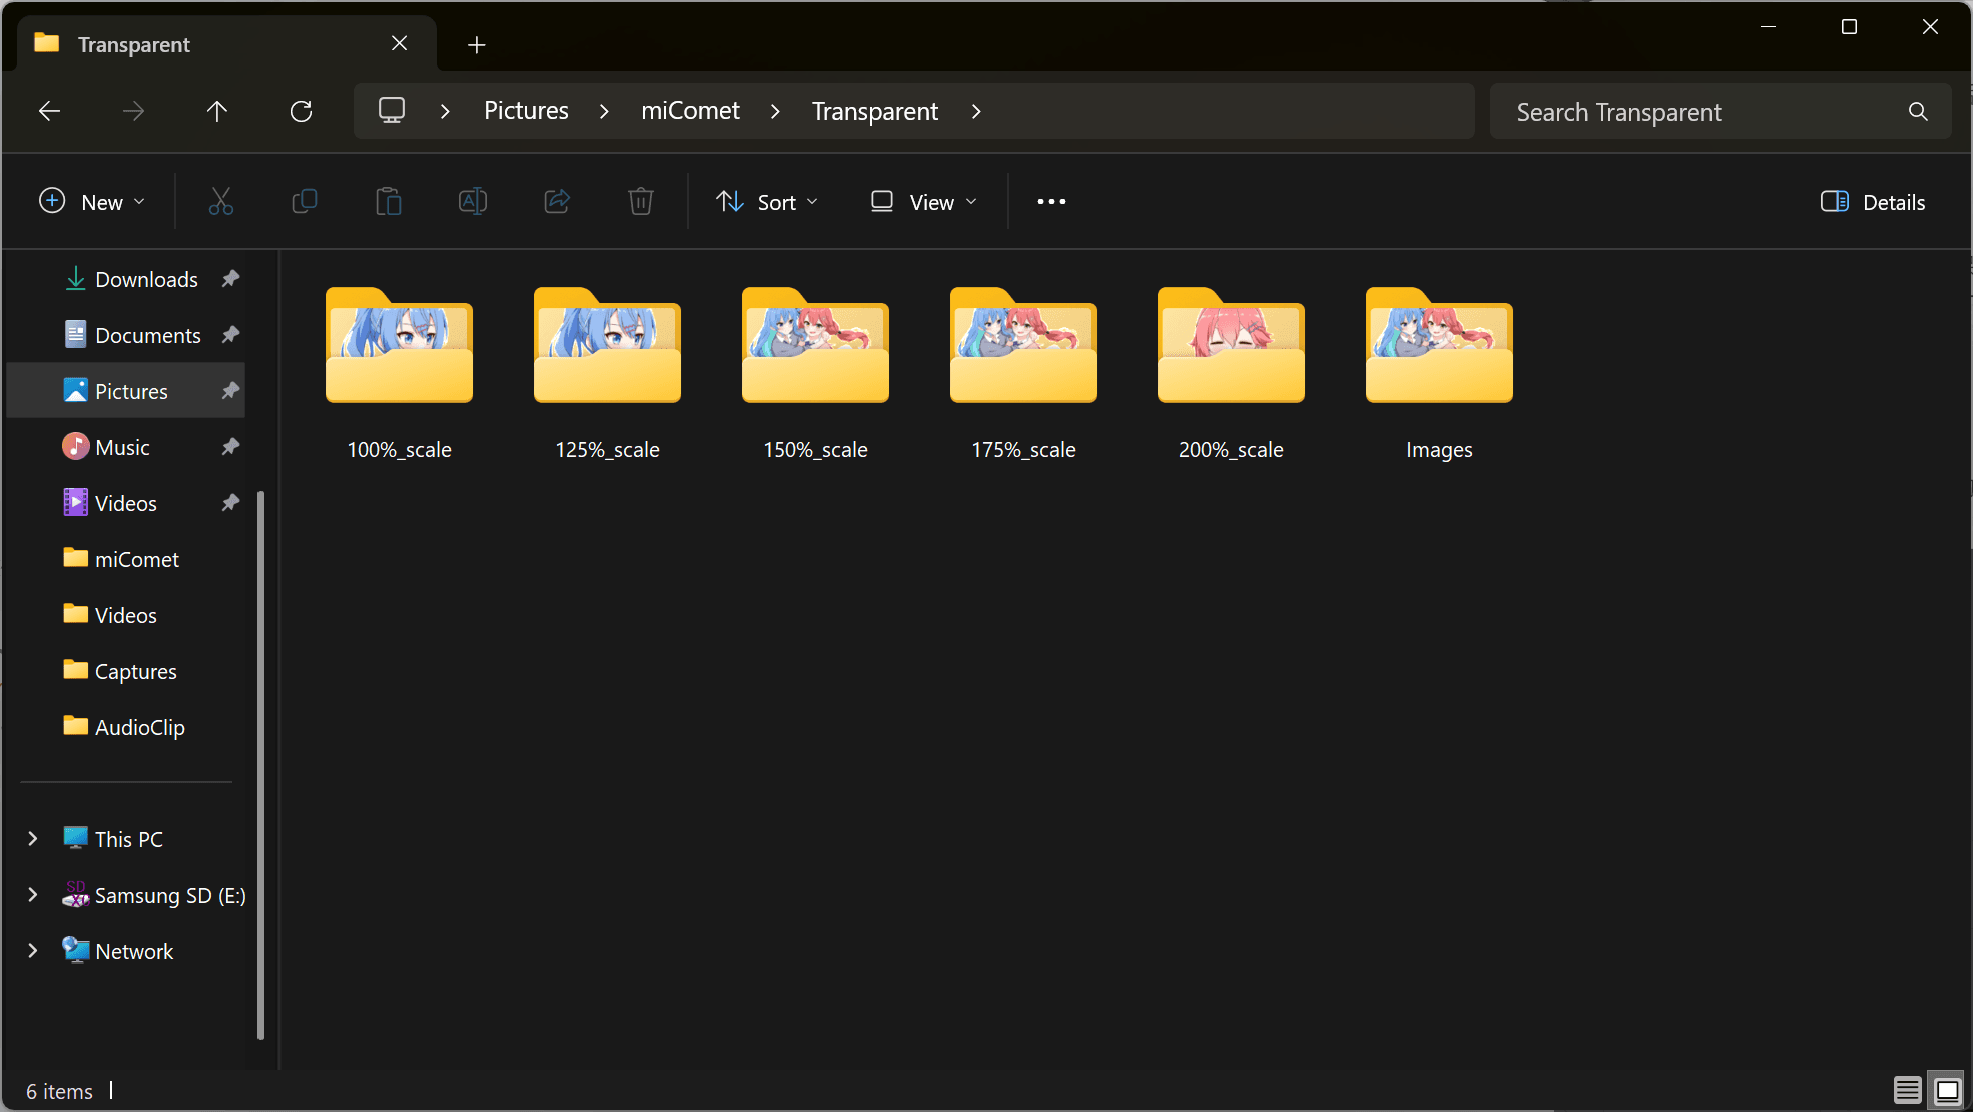This screenshot has width=1973, height=1112.
Task: Refresh the current folder
Action: (x=301, y=111)
